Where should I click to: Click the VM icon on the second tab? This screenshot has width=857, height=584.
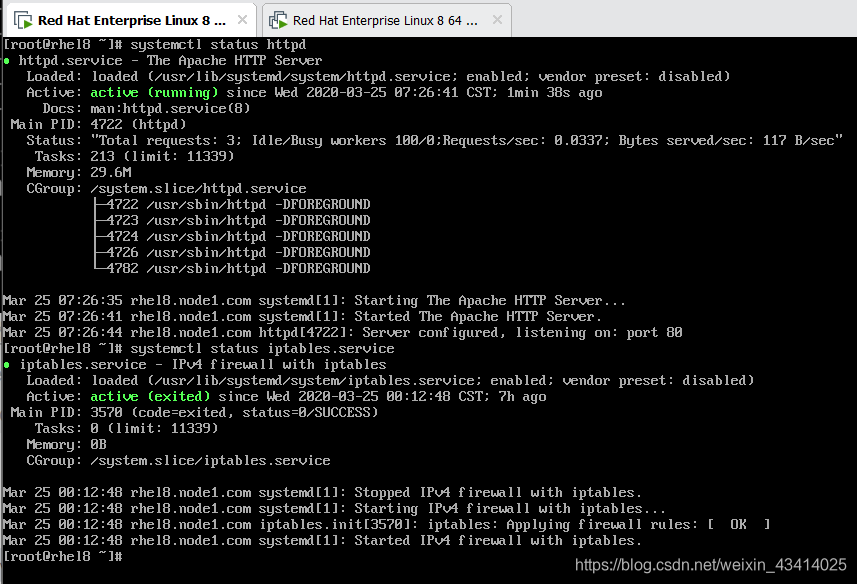coord(278,21)
